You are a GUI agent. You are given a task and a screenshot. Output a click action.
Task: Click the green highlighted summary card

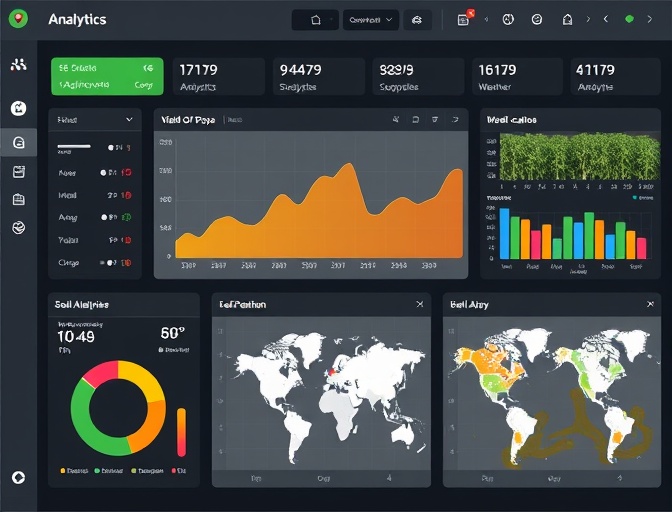pos(107,76)
